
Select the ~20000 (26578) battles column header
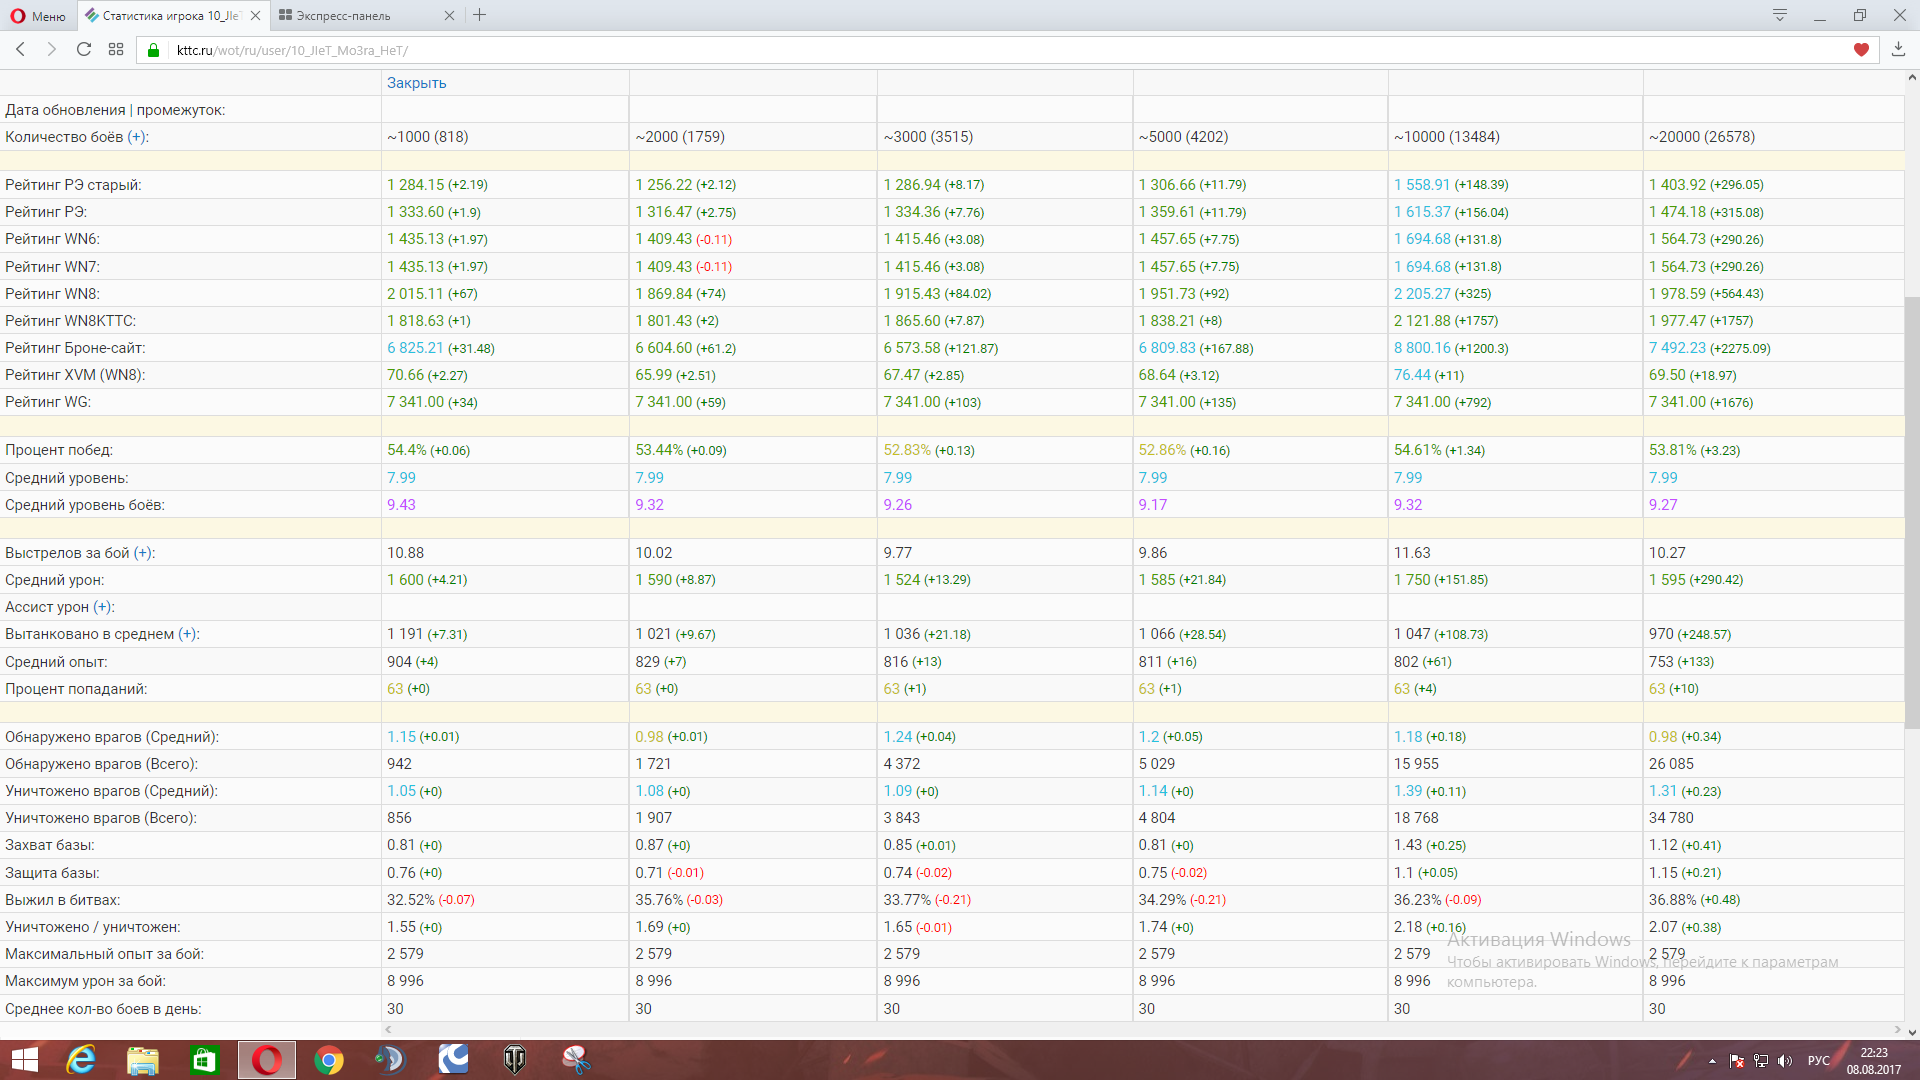click(x=1702, y=137)
